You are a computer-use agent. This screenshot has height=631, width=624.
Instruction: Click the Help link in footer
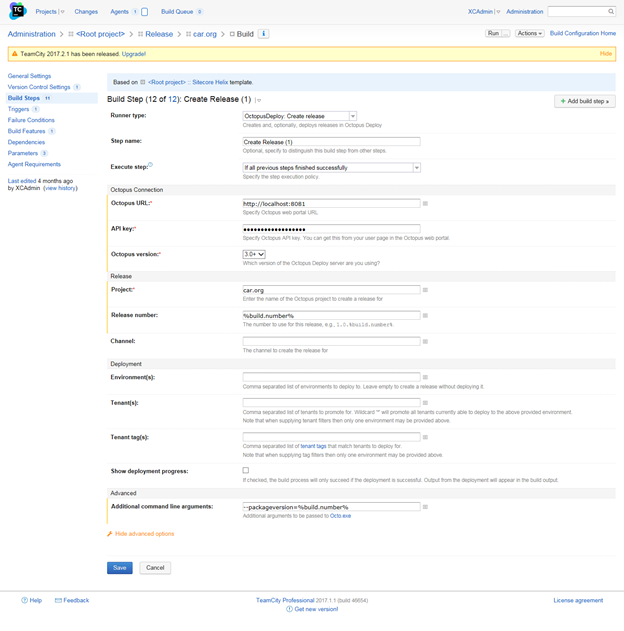click(x=35, y=600)
